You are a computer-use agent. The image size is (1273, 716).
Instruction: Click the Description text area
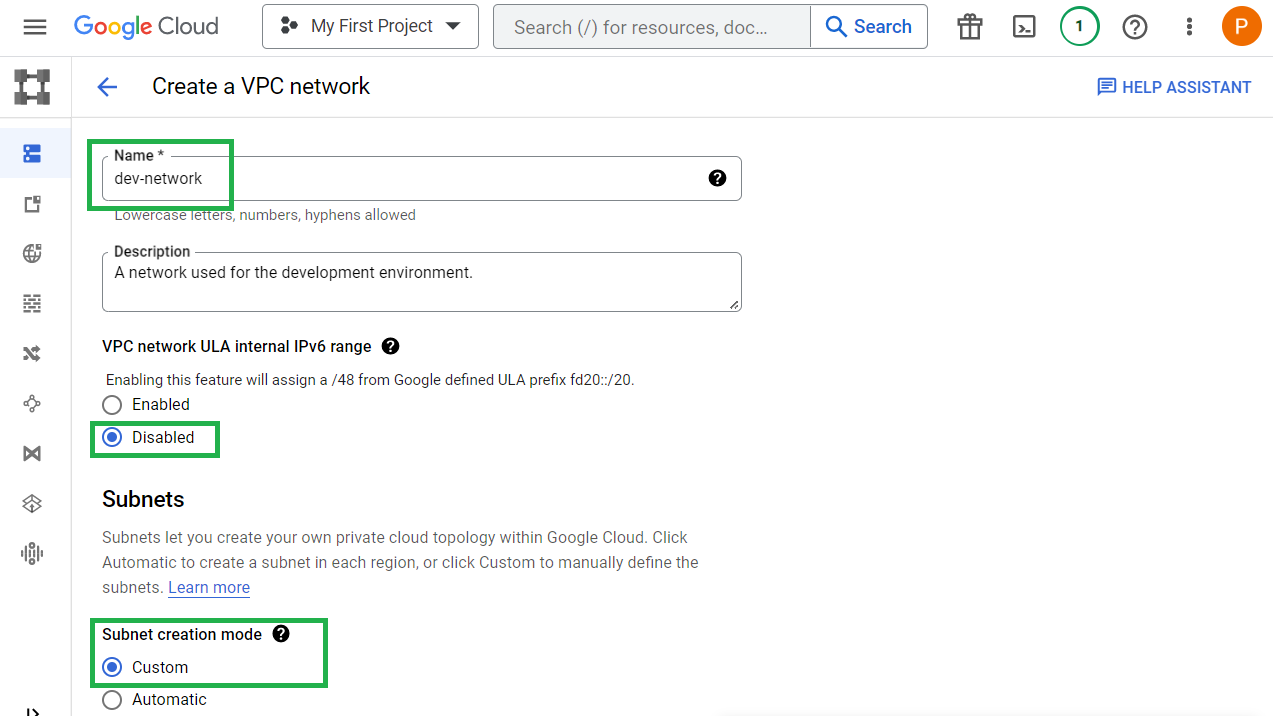[x=420, y=283]
